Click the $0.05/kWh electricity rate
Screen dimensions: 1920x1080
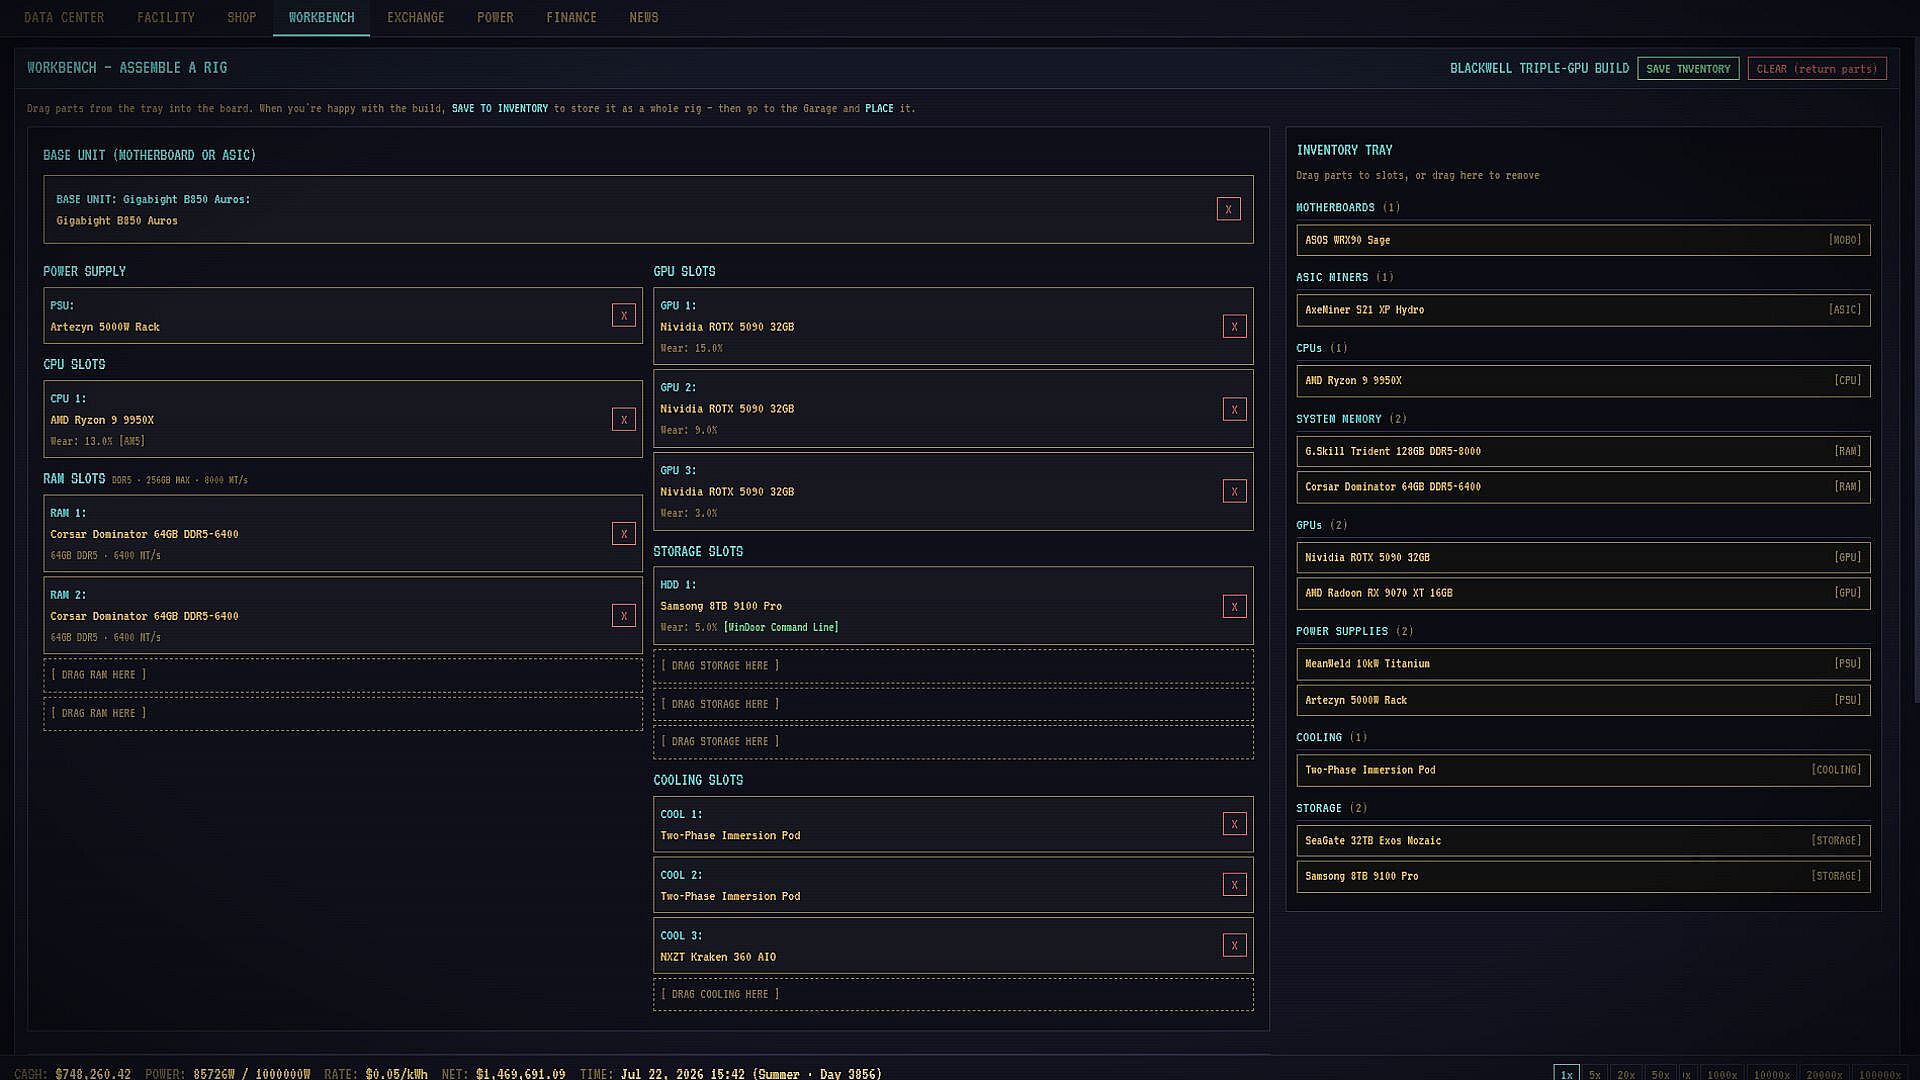396,1074
